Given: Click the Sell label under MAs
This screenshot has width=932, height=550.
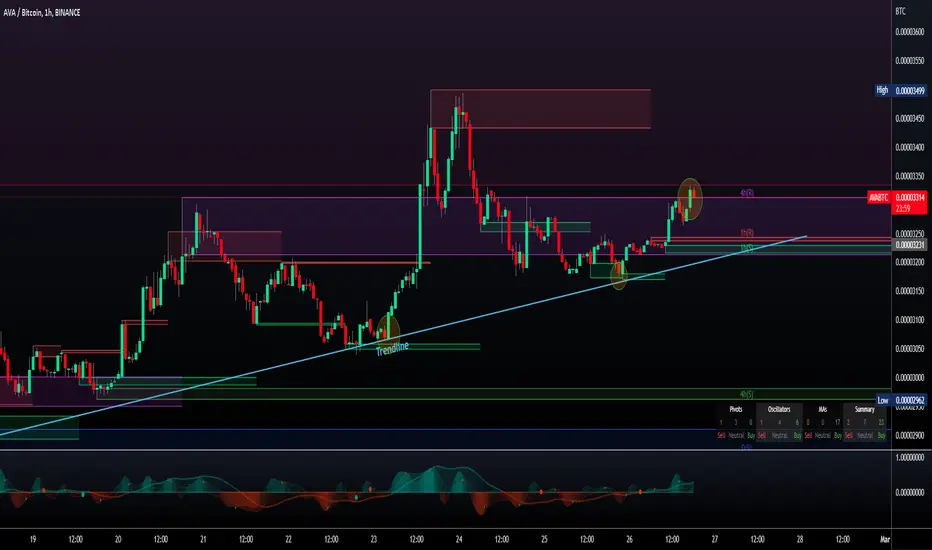Looking at the screenshot, I should click(x=808, y=435).
